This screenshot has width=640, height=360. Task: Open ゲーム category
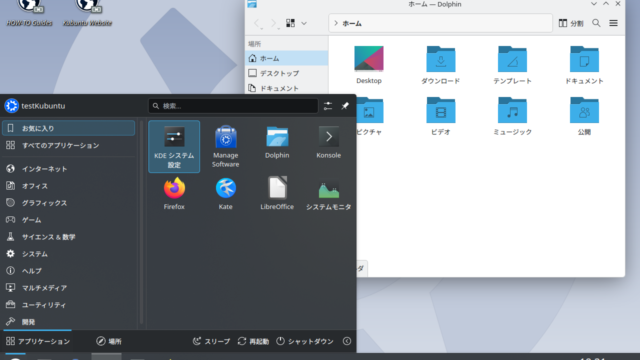69,220
